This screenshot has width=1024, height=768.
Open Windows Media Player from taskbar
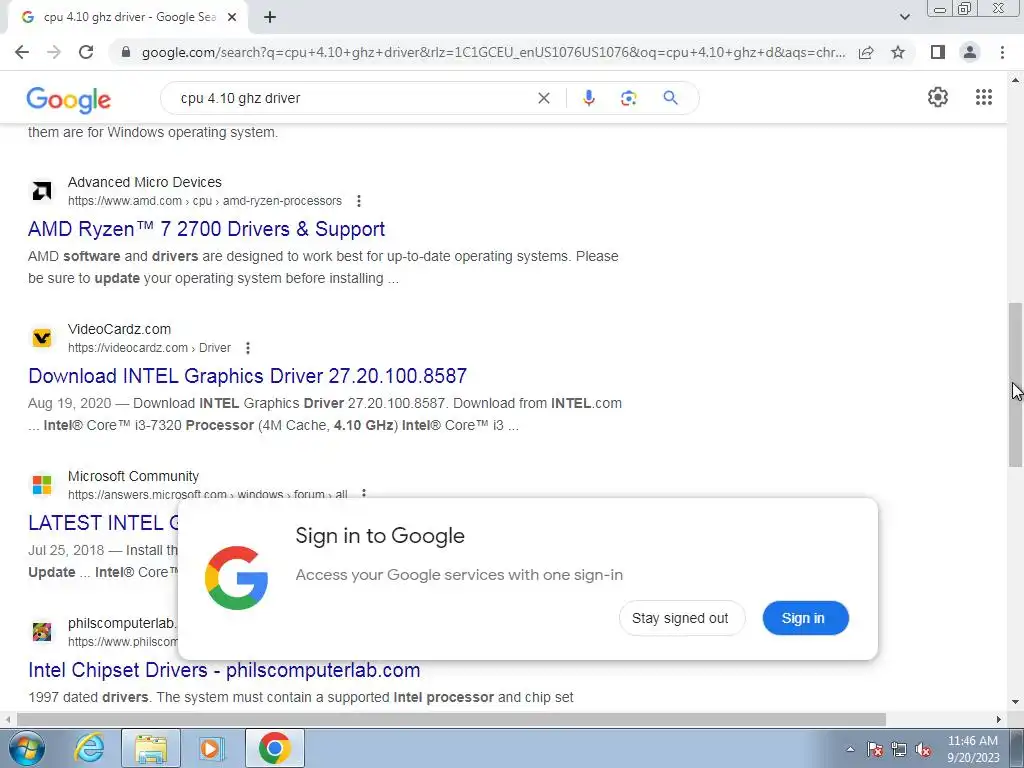point(211,748)
